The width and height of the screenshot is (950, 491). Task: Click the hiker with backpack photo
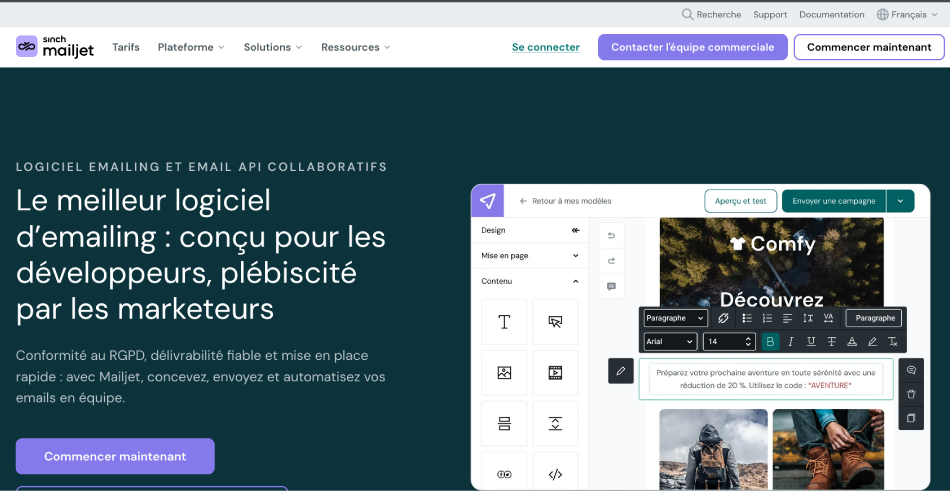pos(713,449)
